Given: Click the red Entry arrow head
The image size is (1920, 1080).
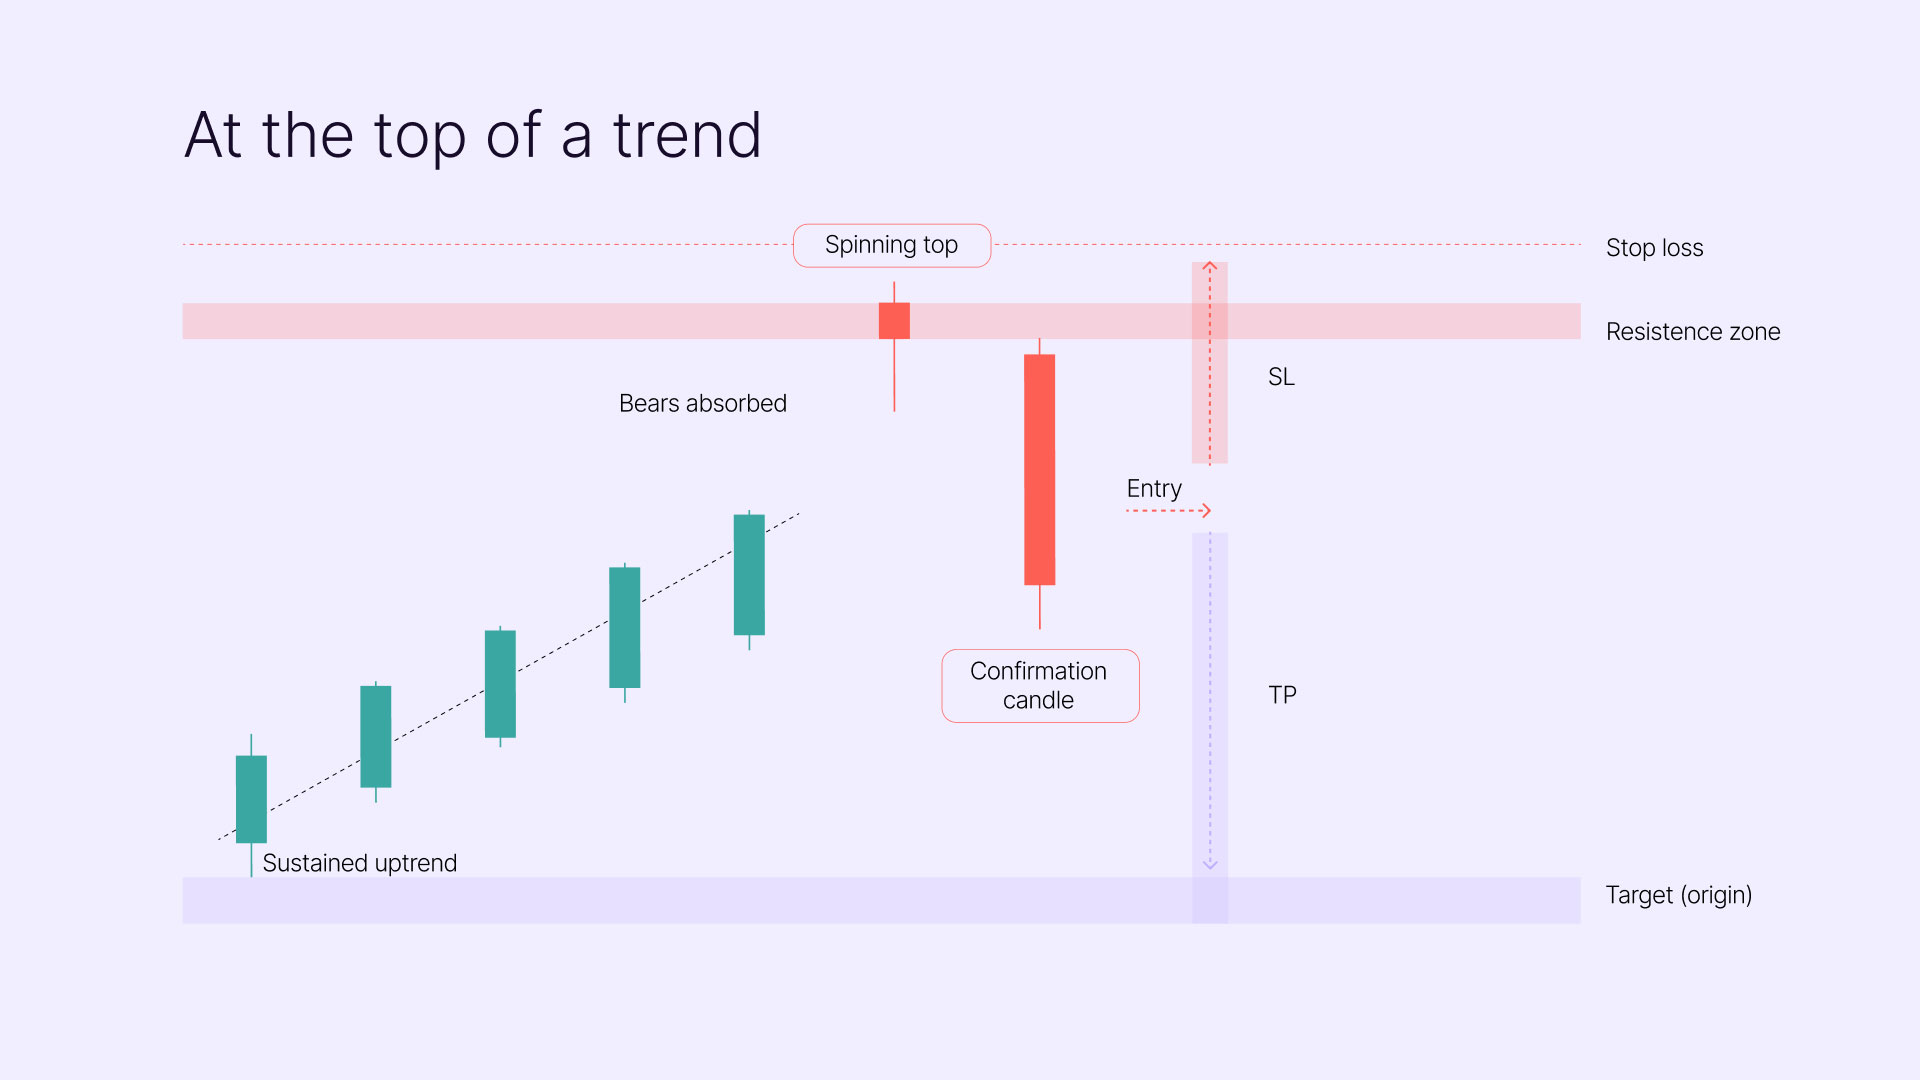Looking at the screenshot, I should coord(1206,510).
